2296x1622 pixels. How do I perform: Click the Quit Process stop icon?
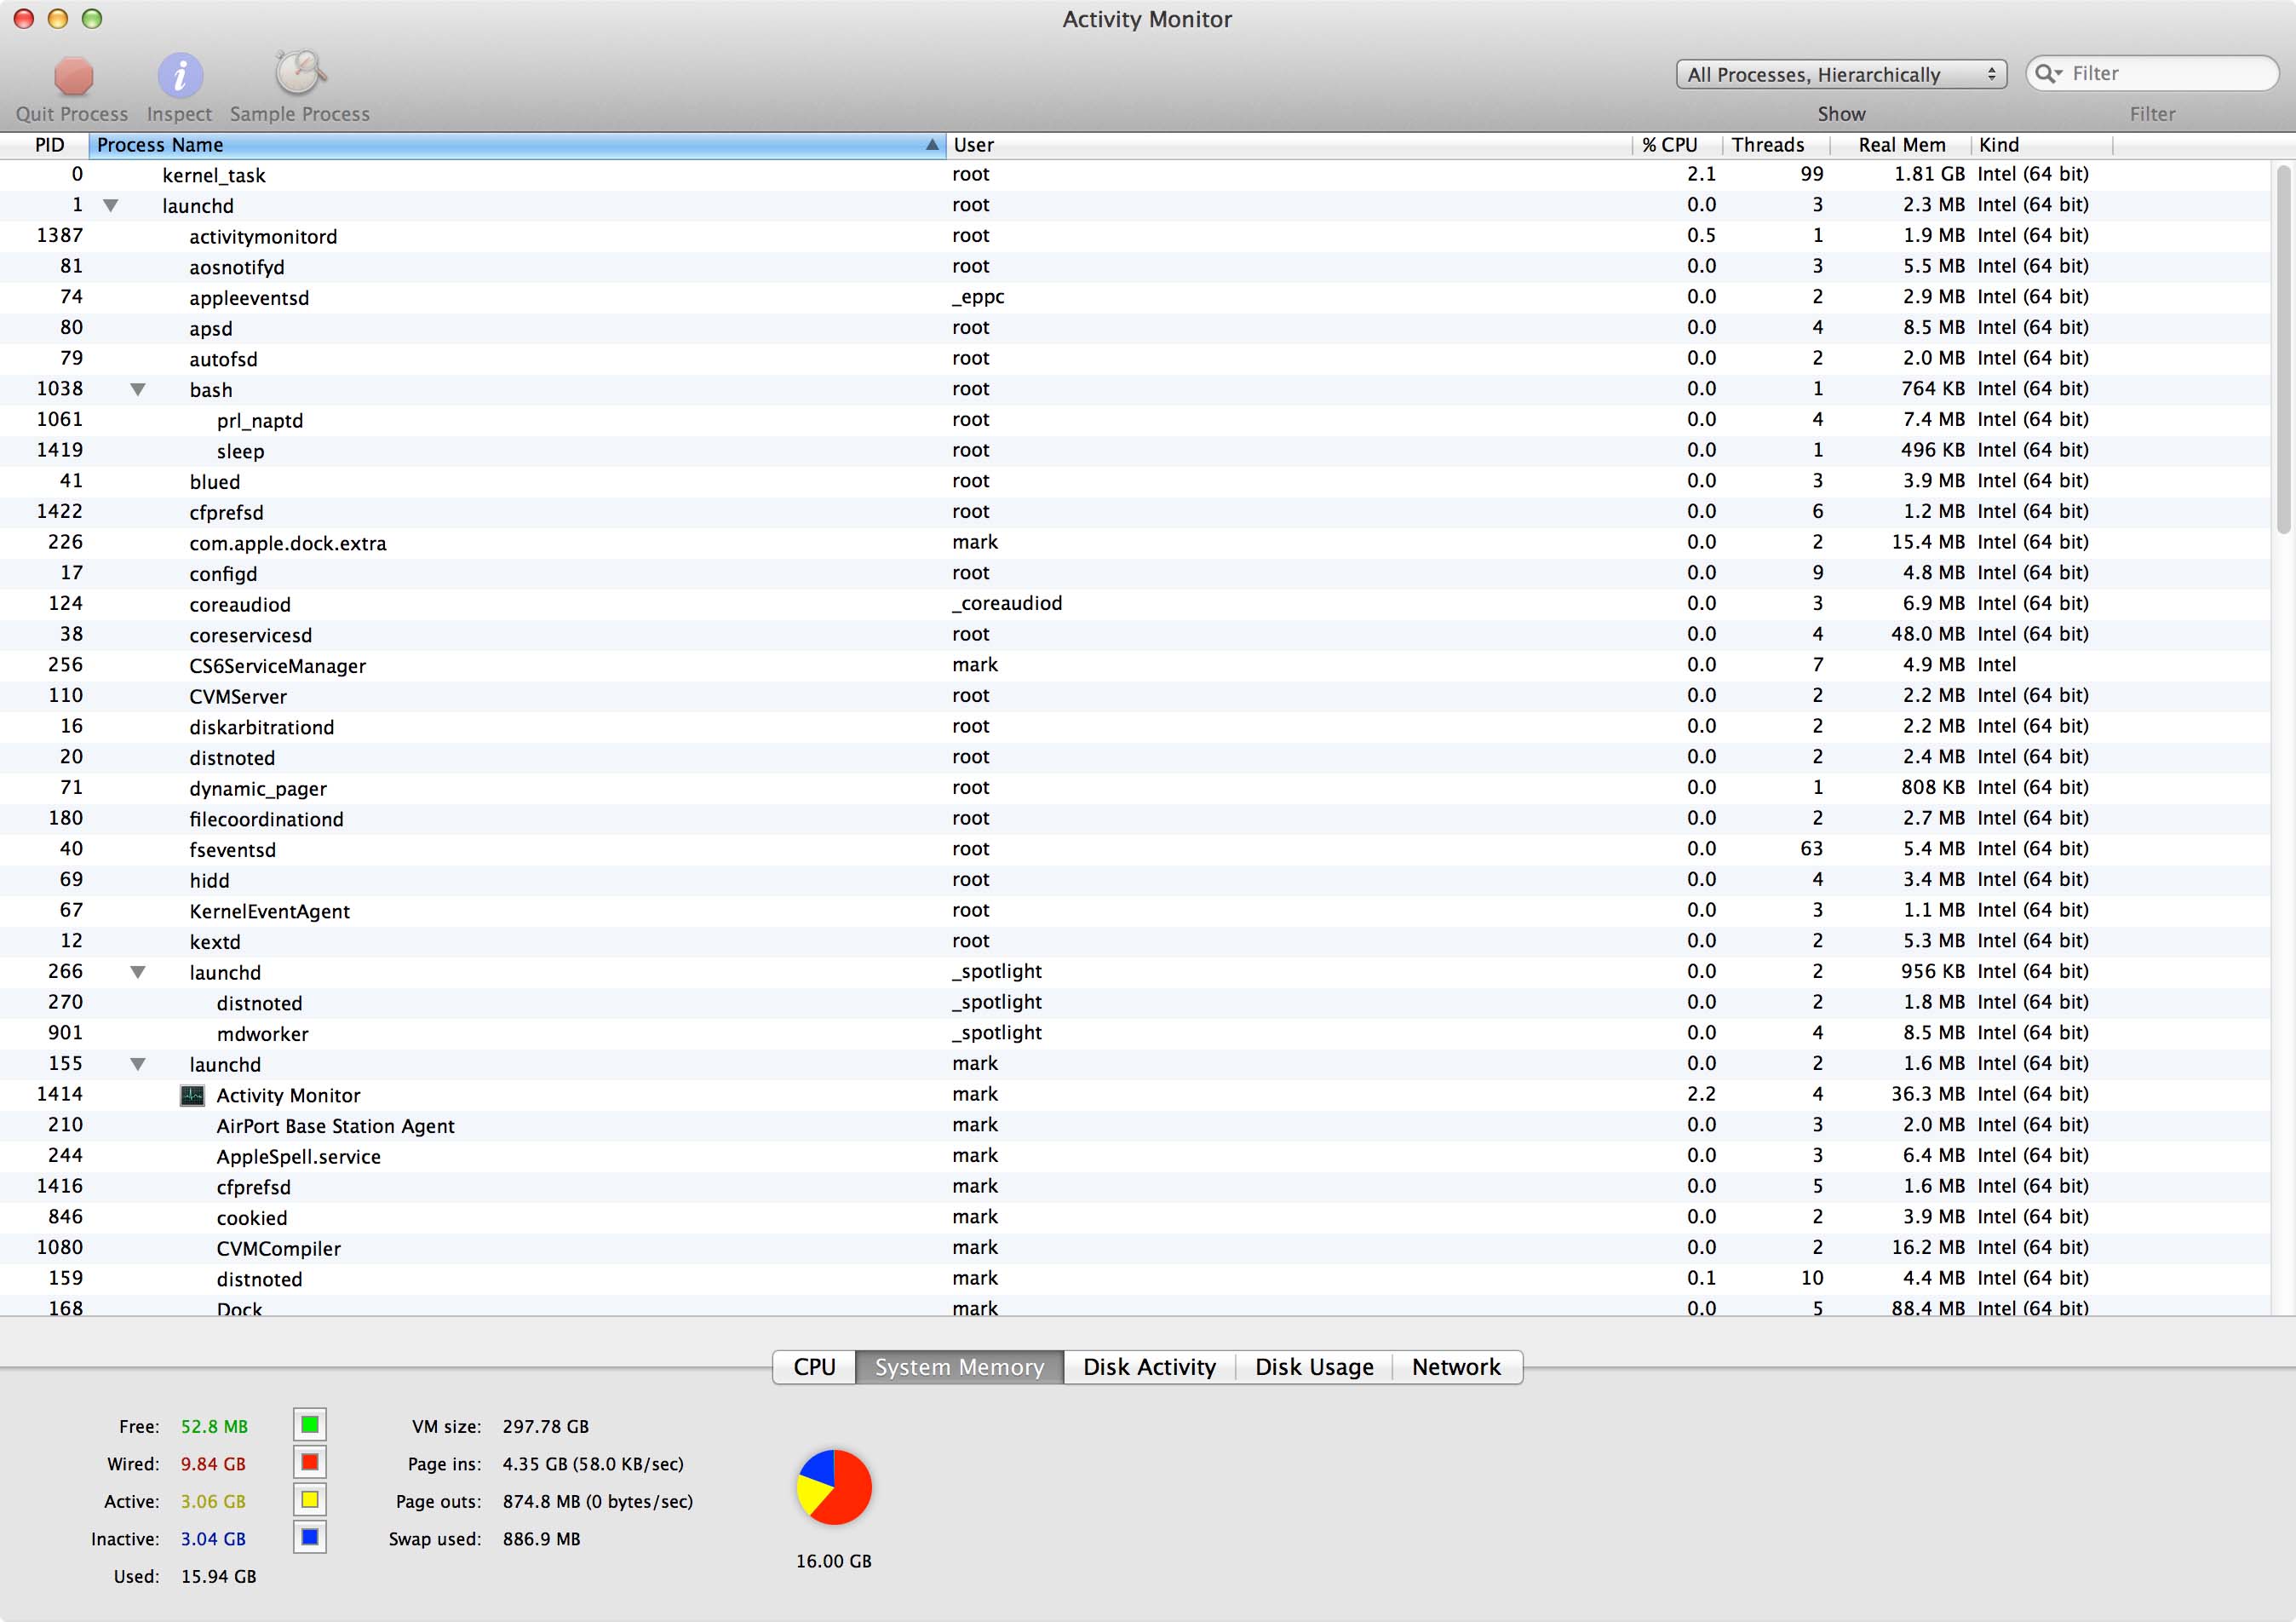point(73,76)
